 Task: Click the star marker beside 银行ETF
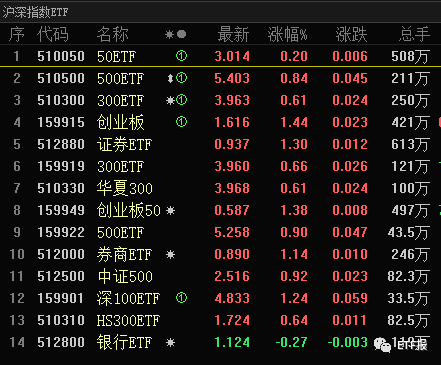[x=170, y=342]
